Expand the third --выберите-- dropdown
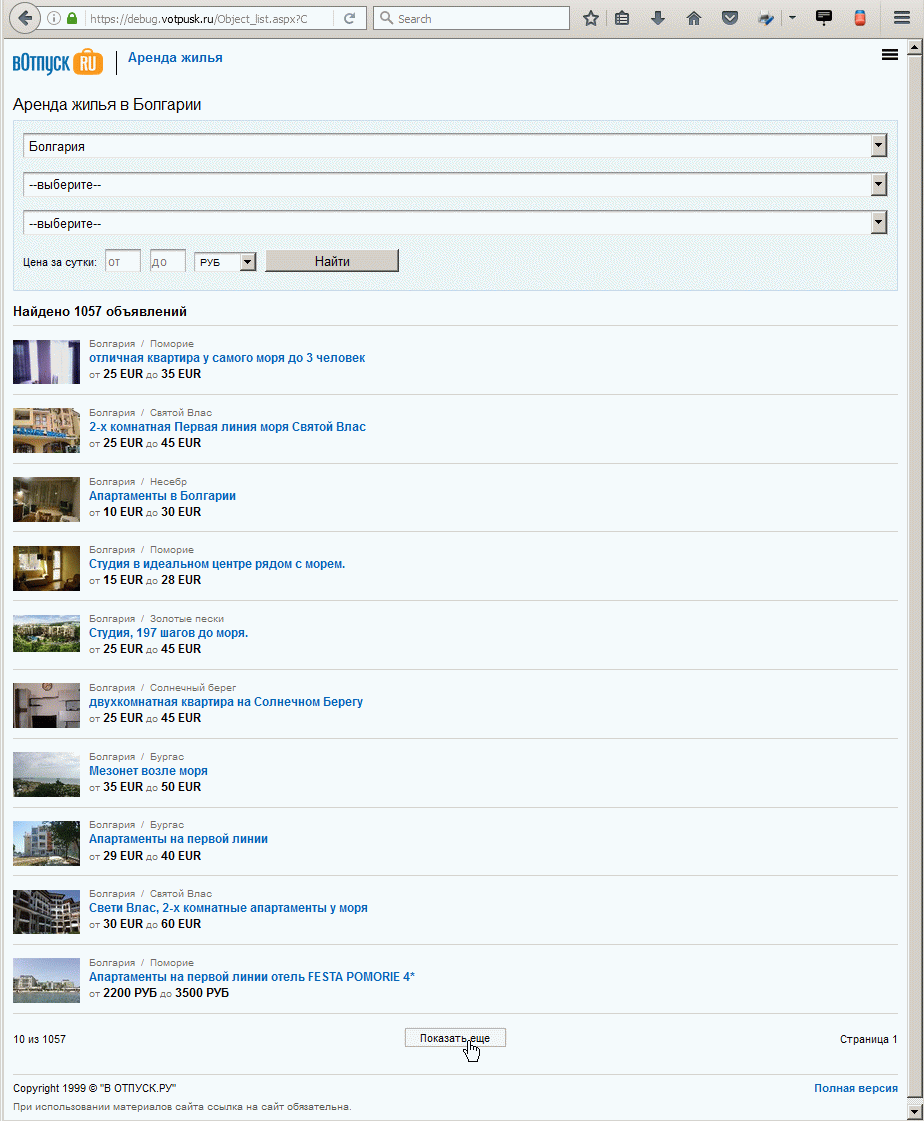Image resolution: width=924 pixels, height=1121 pixels. point(455,223)
